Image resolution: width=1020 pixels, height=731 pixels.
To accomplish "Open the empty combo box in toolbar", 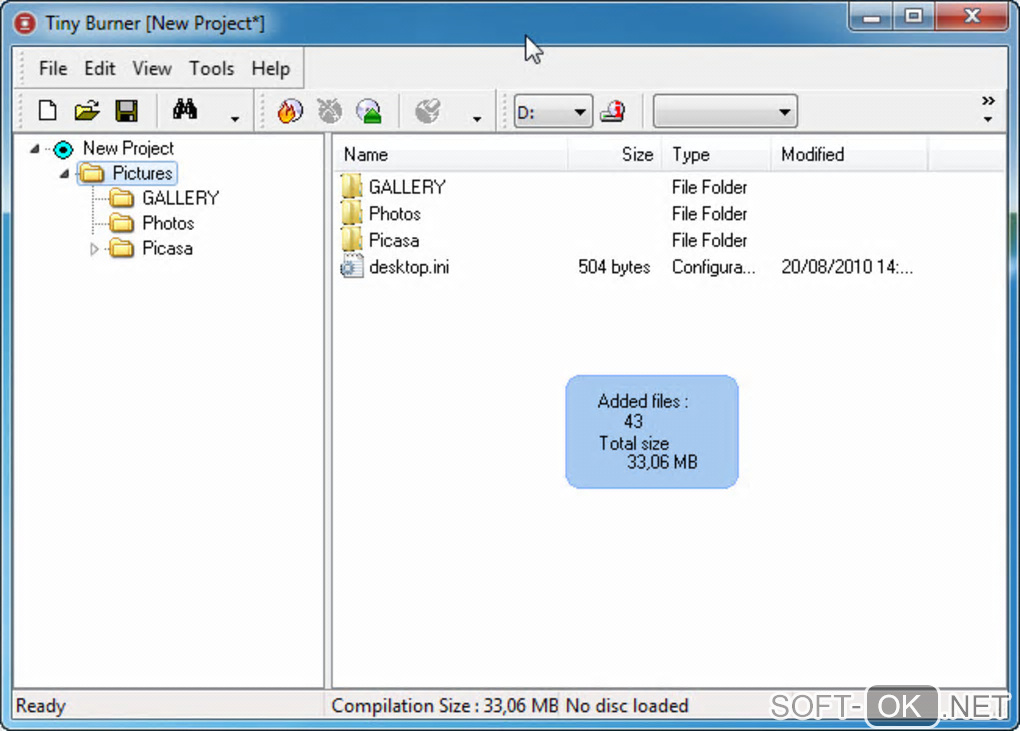I will 725,112.
